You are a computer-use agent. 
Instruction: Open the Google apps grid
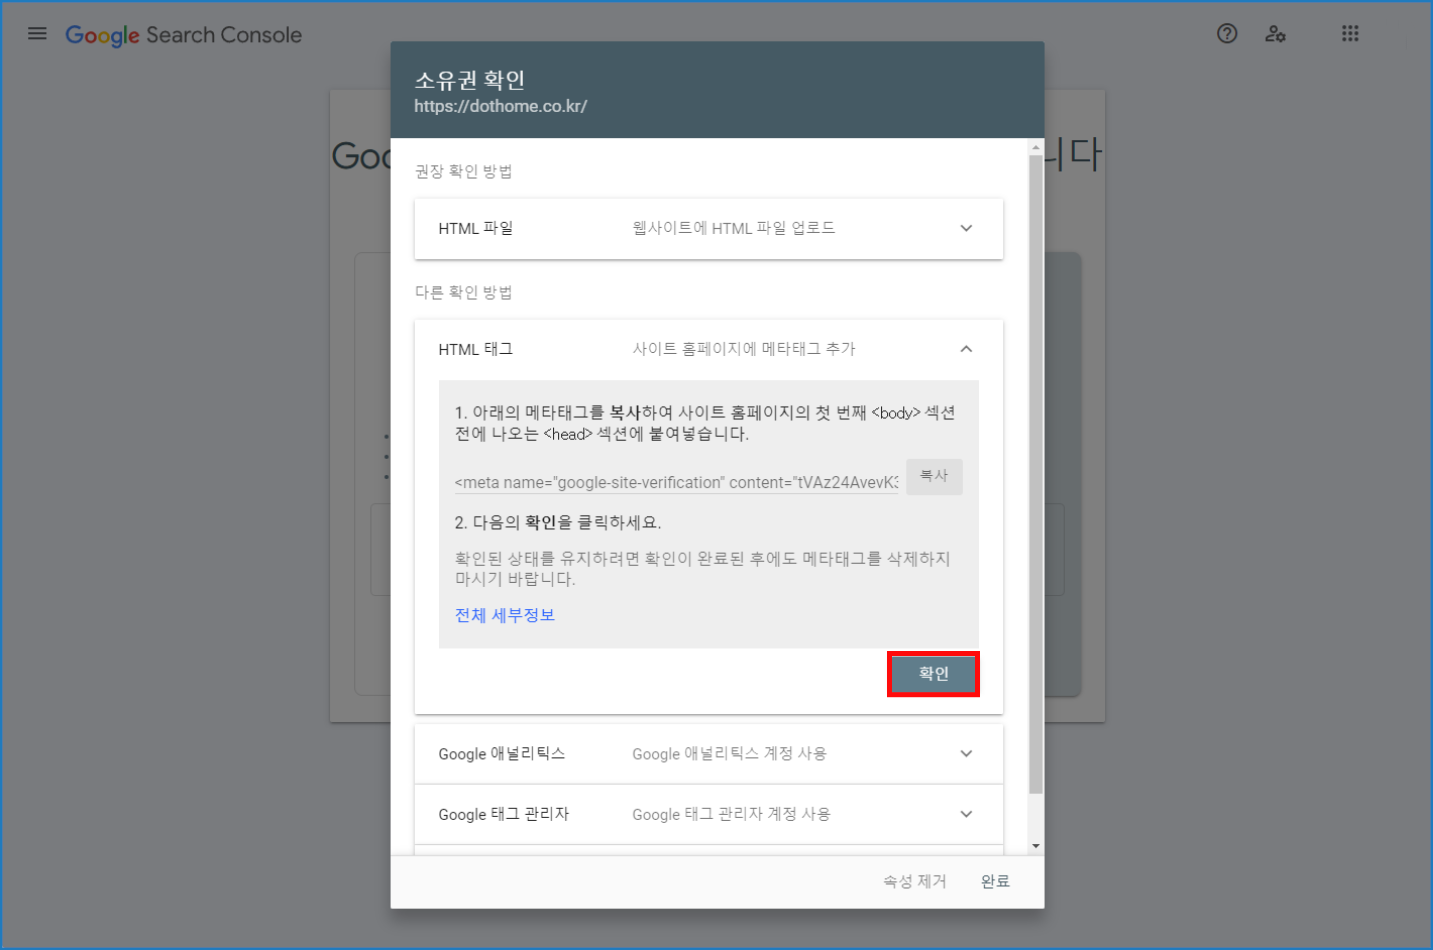tap(1350, 34)
